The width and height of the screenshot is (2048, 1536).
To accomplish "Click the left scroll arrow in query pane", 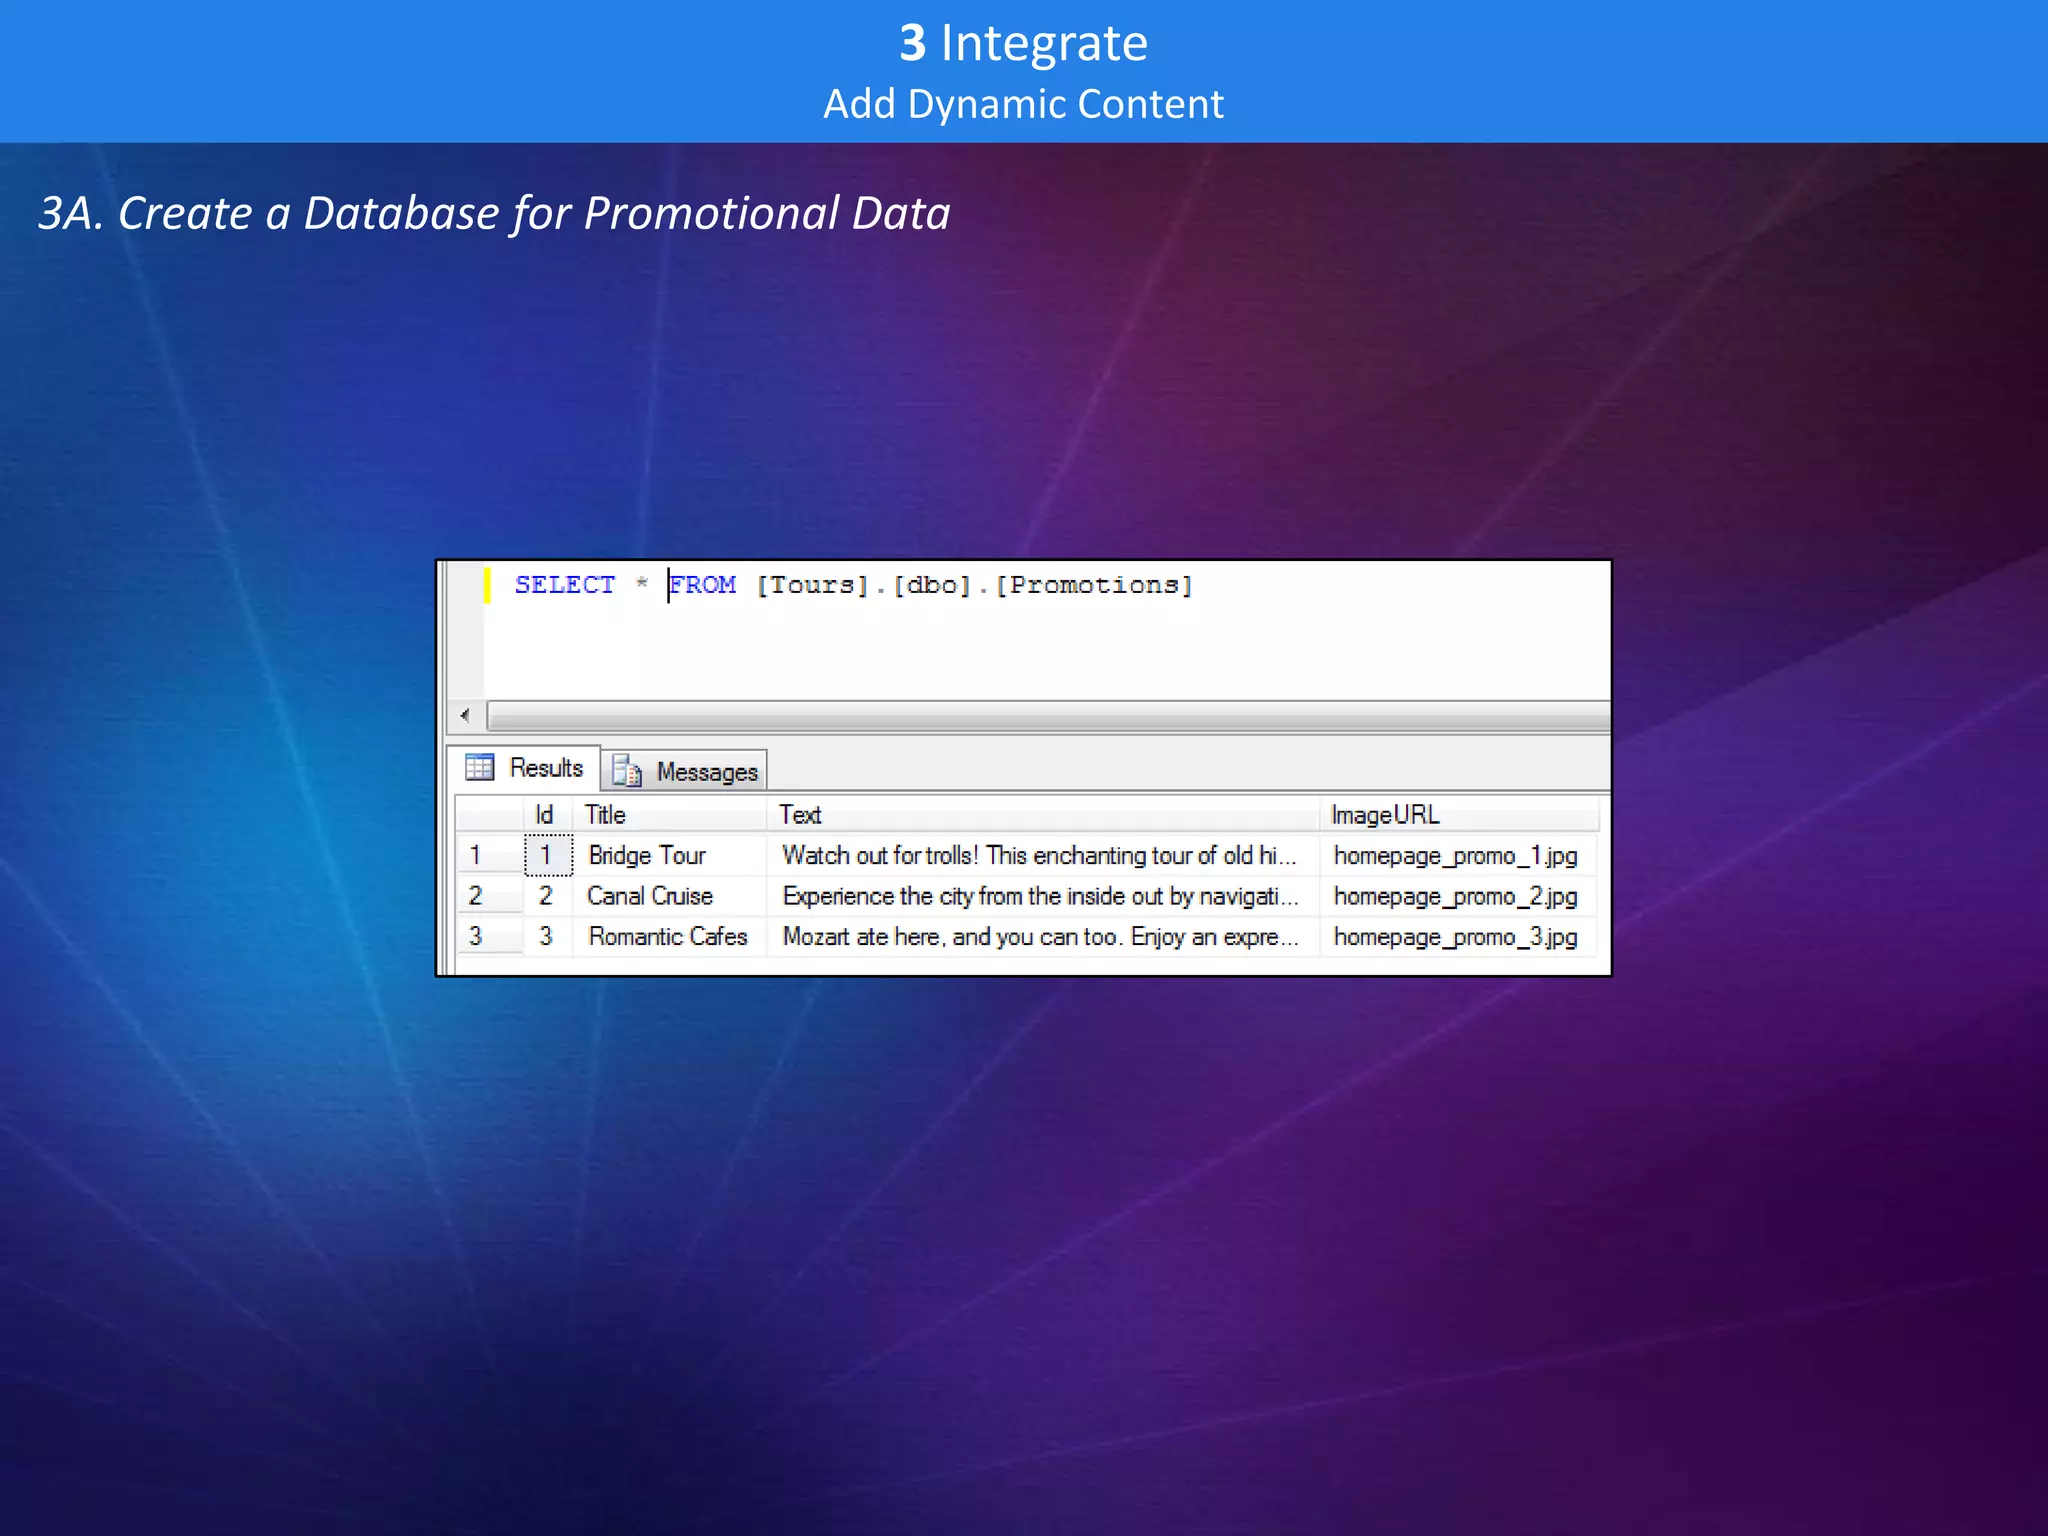I will (465, 715).
